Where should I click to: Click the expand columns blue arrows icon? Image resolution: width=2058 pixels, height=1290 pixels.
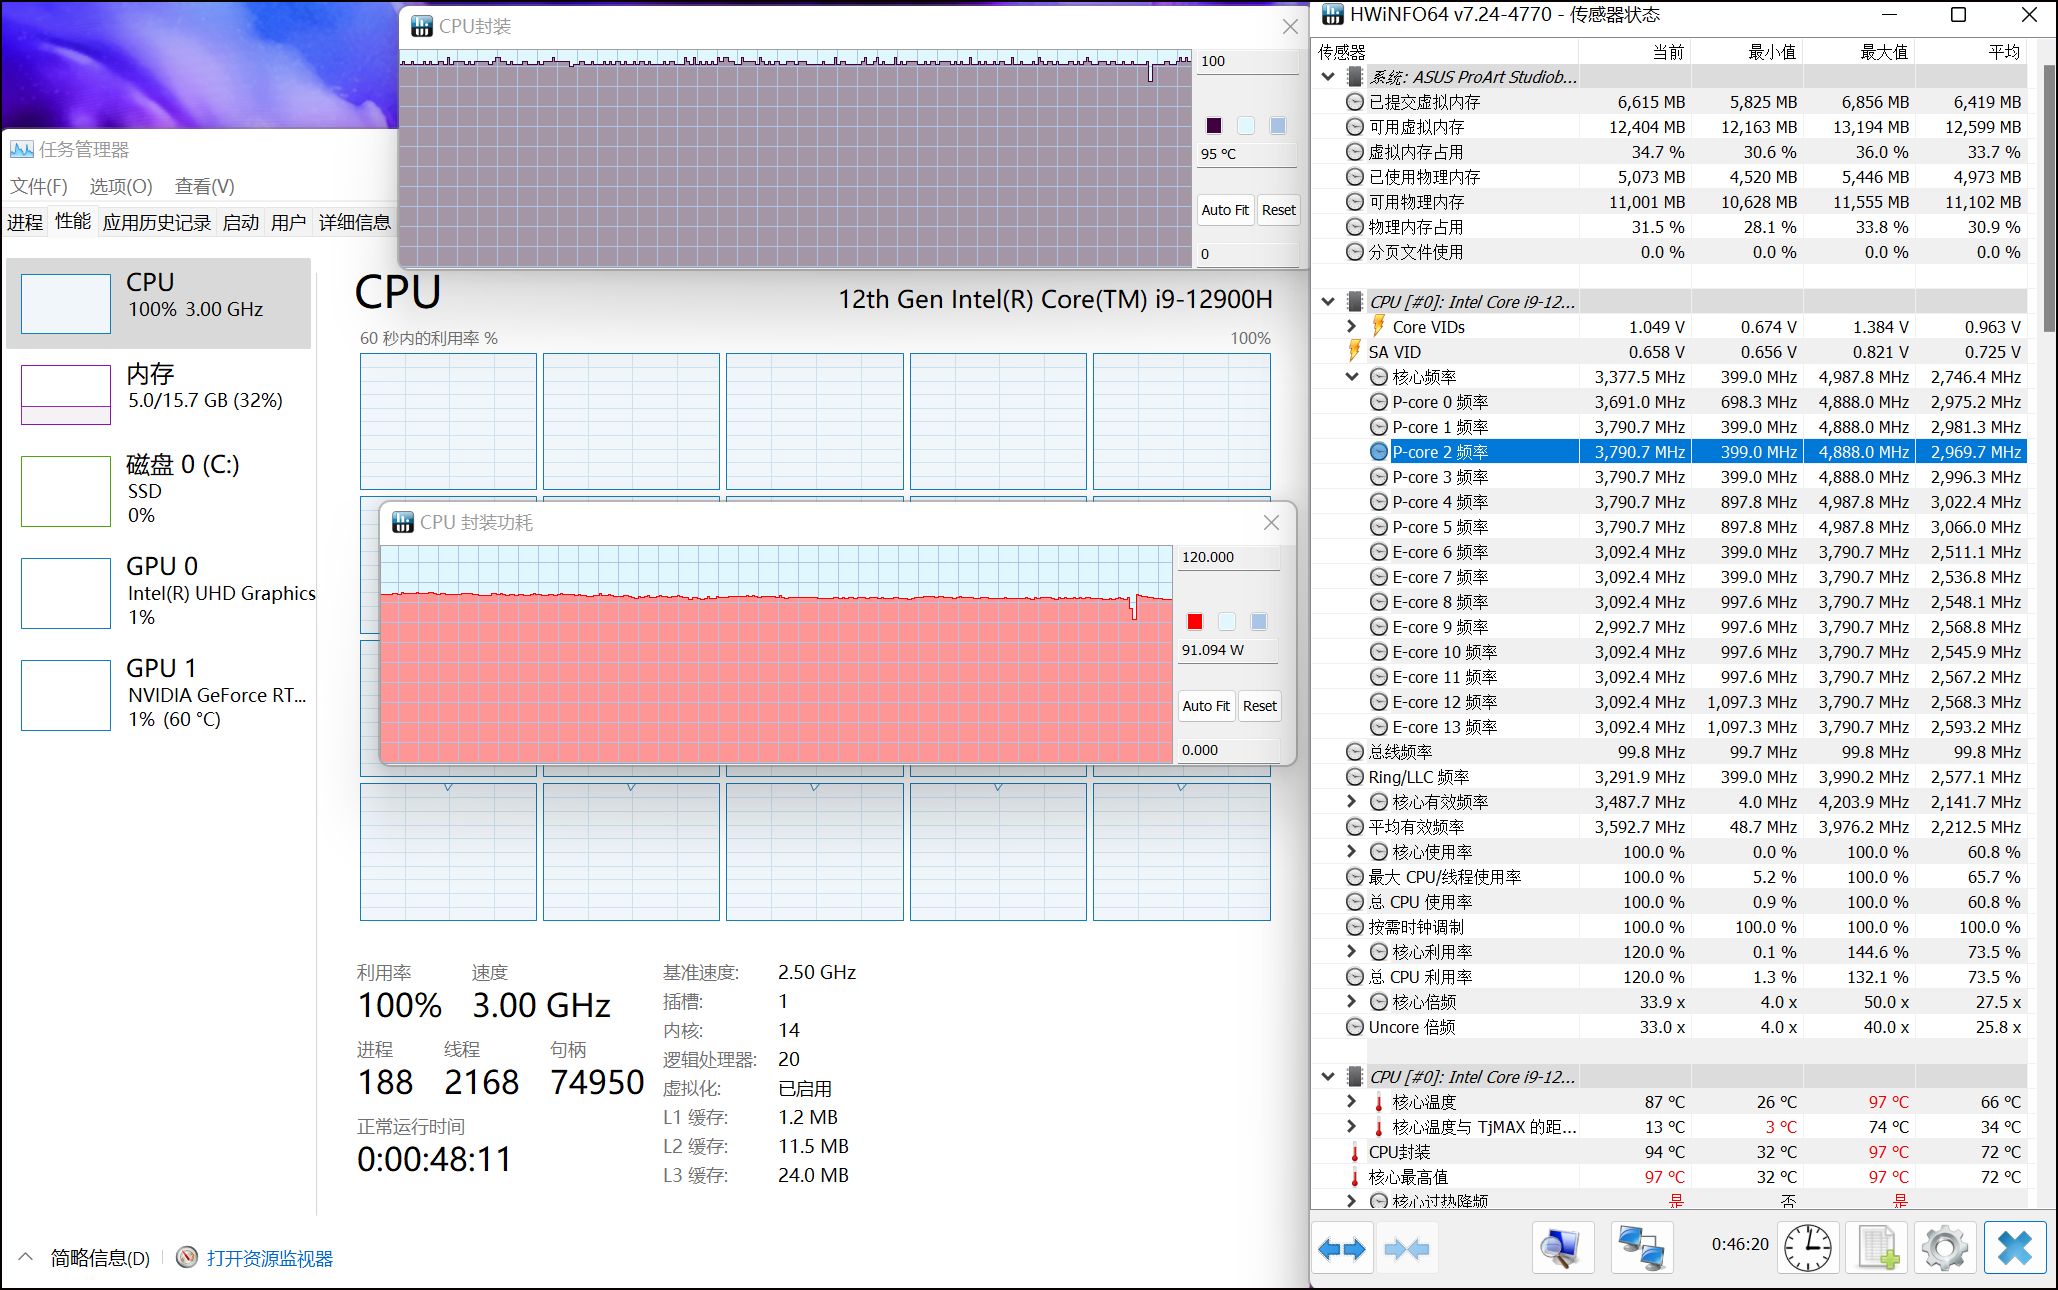(x=1342, y=1248)
